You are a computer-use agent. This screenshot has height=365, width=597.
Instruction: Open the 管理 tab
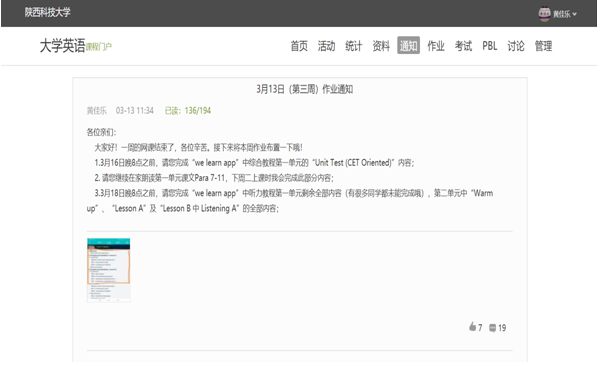(543, 46)
